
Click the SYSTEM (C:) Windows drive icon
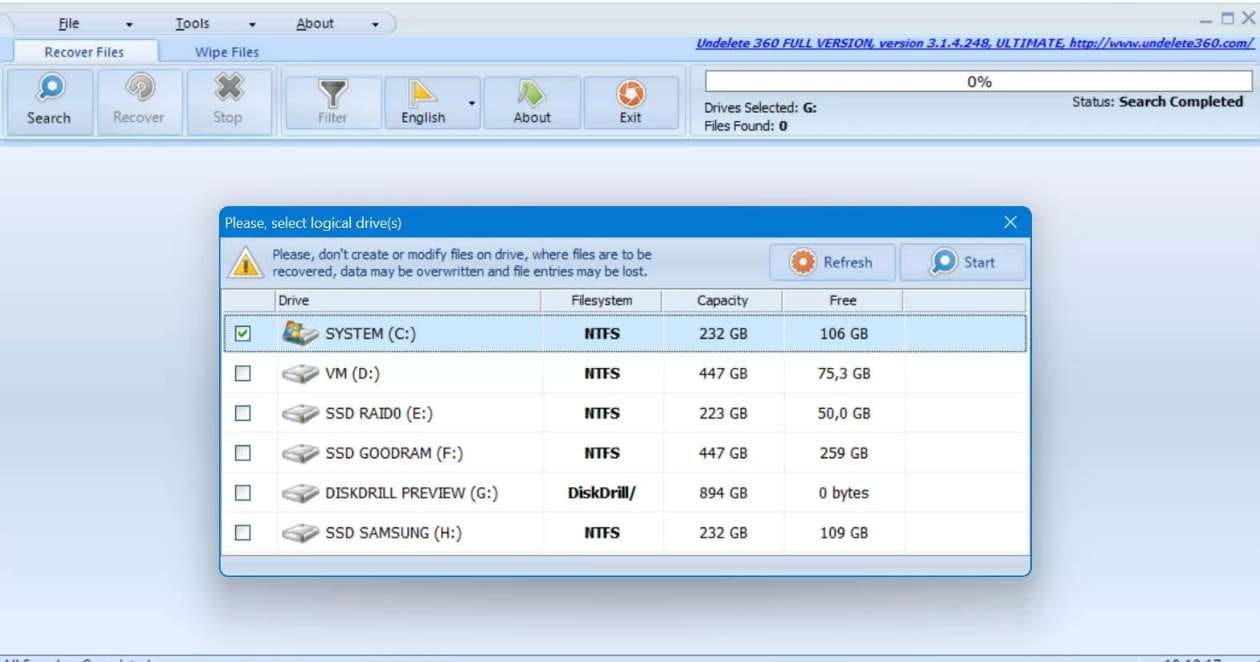[300, 333]
